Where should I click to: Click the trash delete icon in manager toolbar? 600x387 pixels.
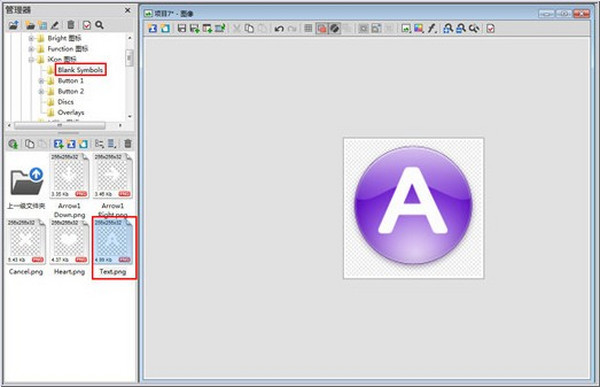[x=71, y=25]
